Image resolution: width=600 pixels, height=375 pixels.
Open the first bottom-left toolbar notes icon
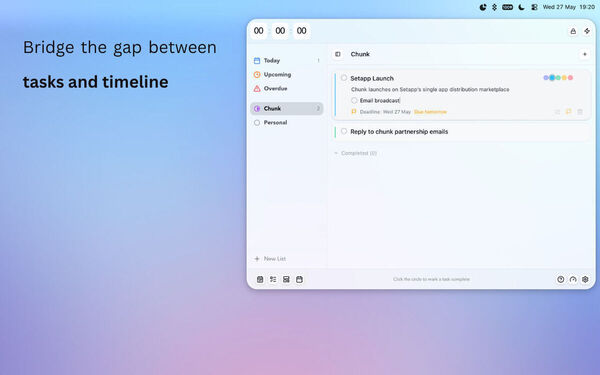tap(260, 279)
